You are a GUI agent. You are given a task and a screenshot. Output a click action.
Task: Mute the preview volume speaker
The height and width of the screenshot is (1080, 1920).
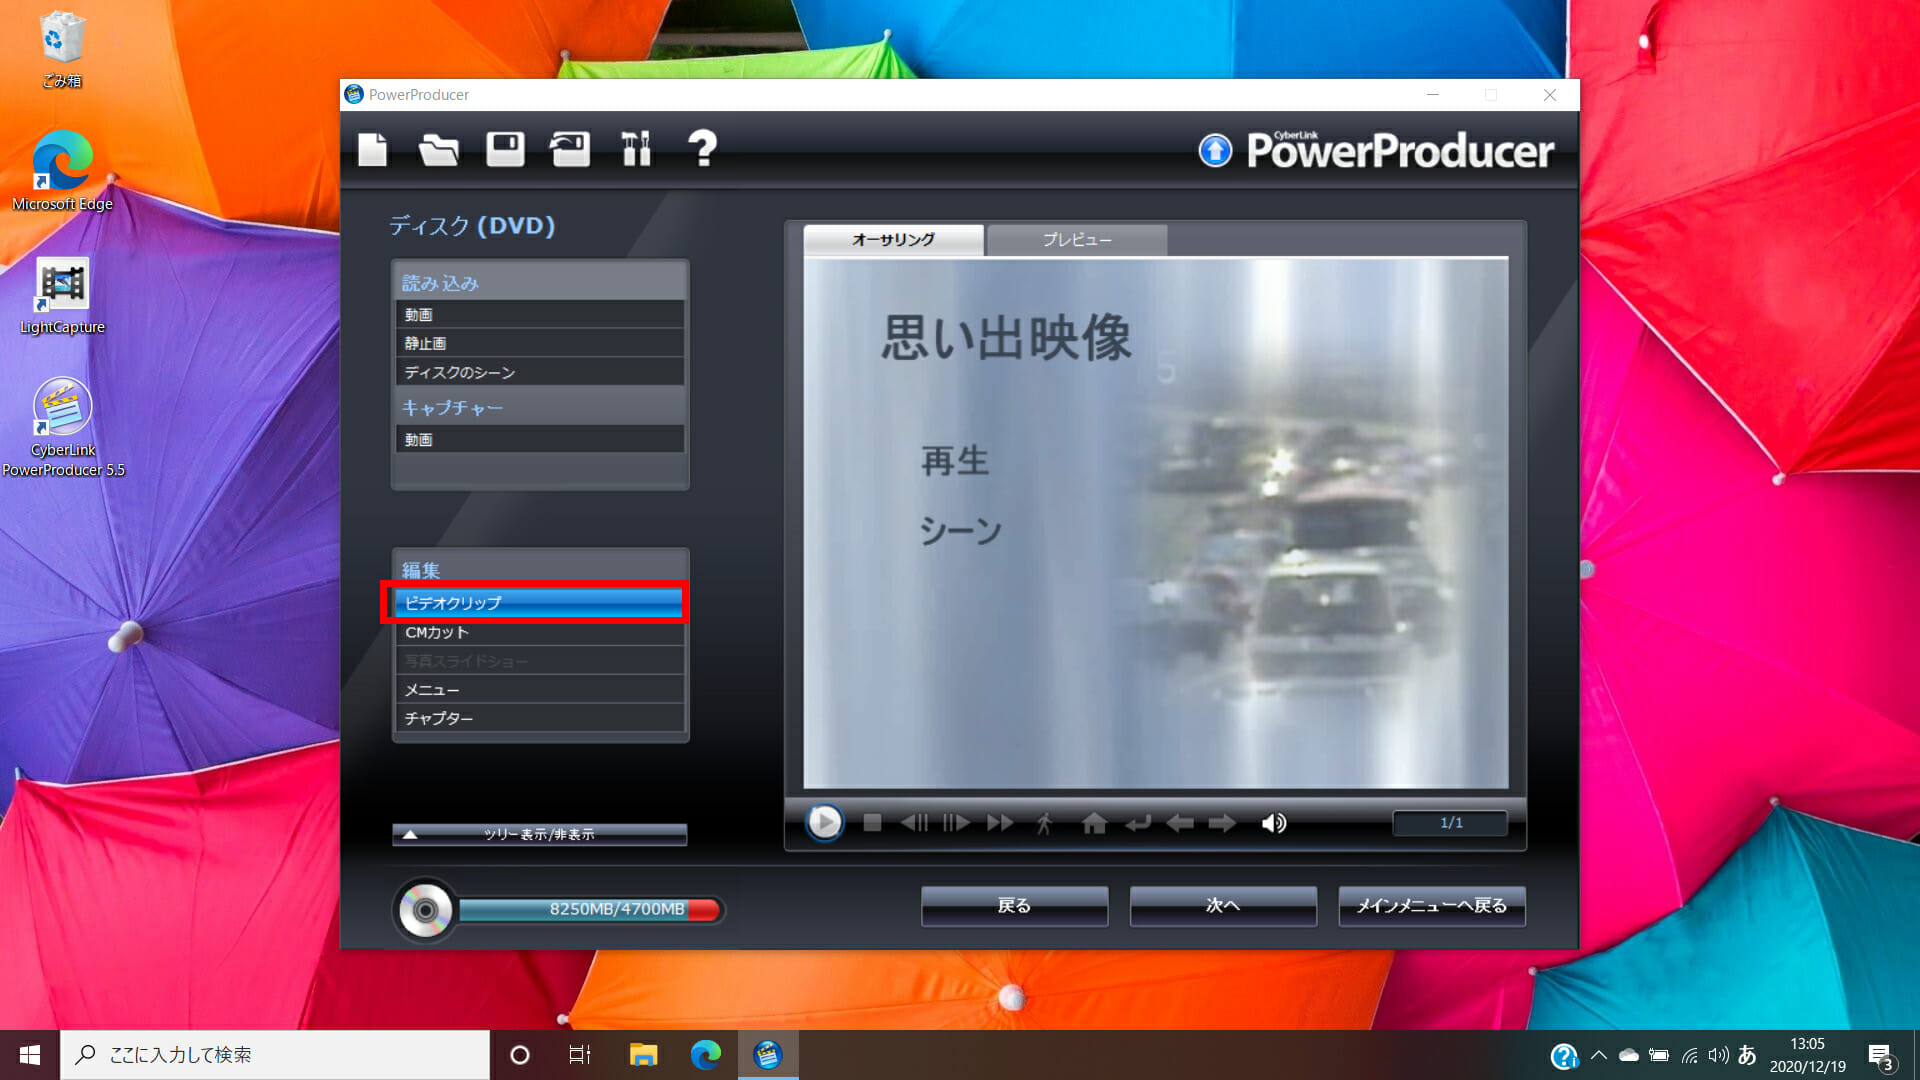click(1274, 823)
